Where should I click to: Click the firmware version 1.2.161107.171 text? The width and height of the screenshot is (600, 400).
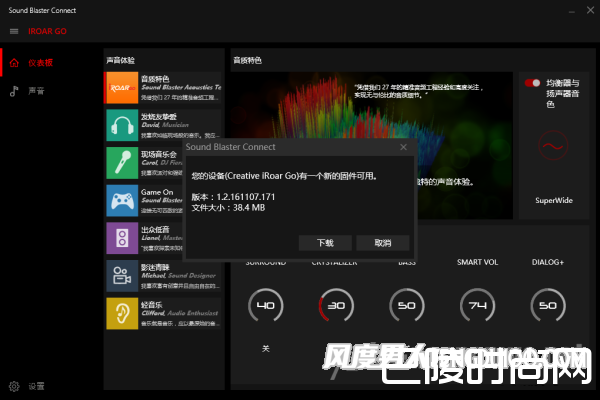click(x=233, y=197)
